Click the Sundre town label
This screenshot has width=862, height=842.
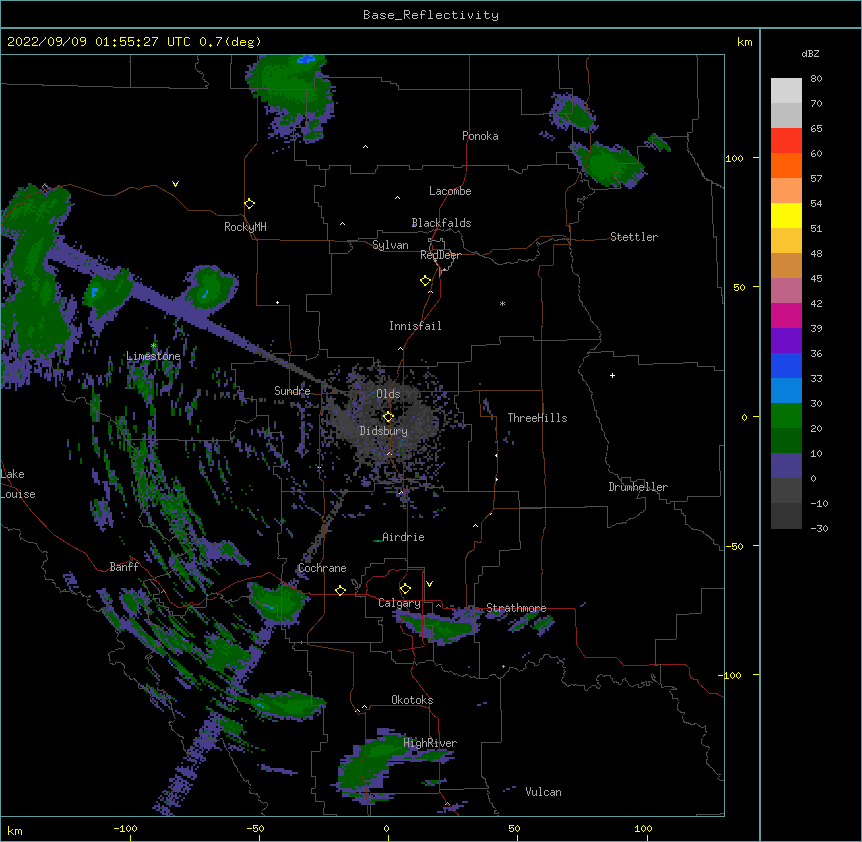pyautogui.click(x=292, y=391)
